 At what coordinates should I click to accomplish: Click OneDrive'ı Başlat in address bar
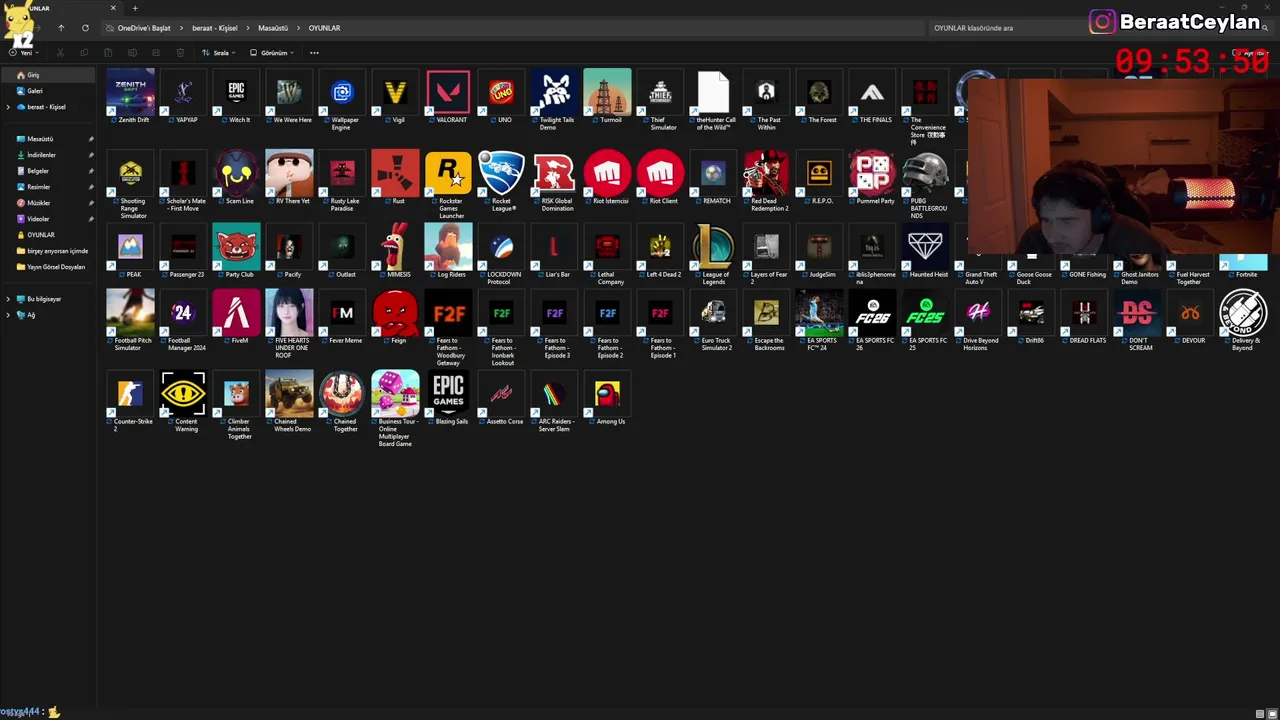click(x=144, y=28)
